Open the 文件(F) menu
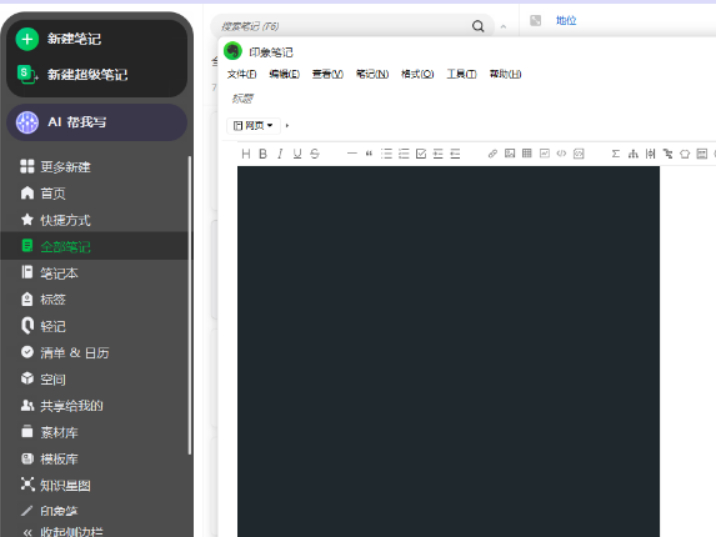716x537 pixels. tap(242, 74)
